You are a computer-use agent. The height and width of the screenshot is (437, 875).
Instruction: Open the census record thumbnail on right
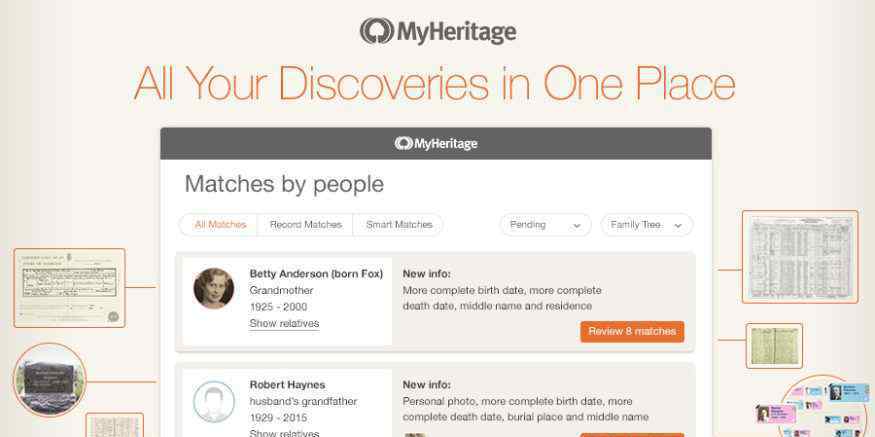coord(800,257)
